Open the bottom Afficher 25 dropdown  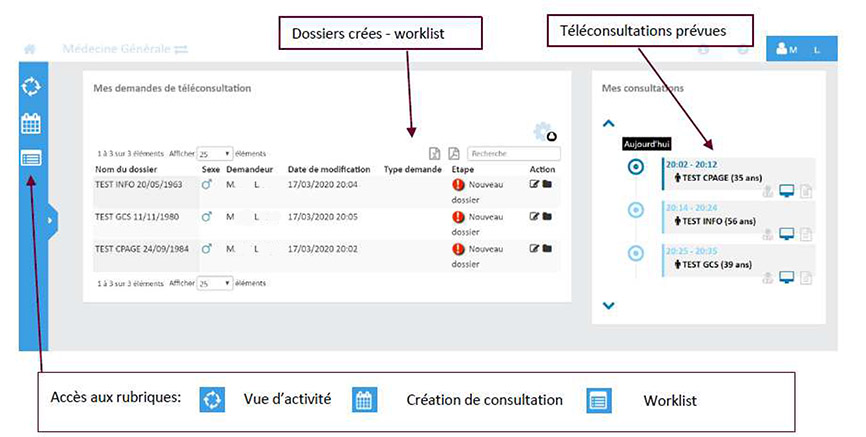tap(215, 283)
